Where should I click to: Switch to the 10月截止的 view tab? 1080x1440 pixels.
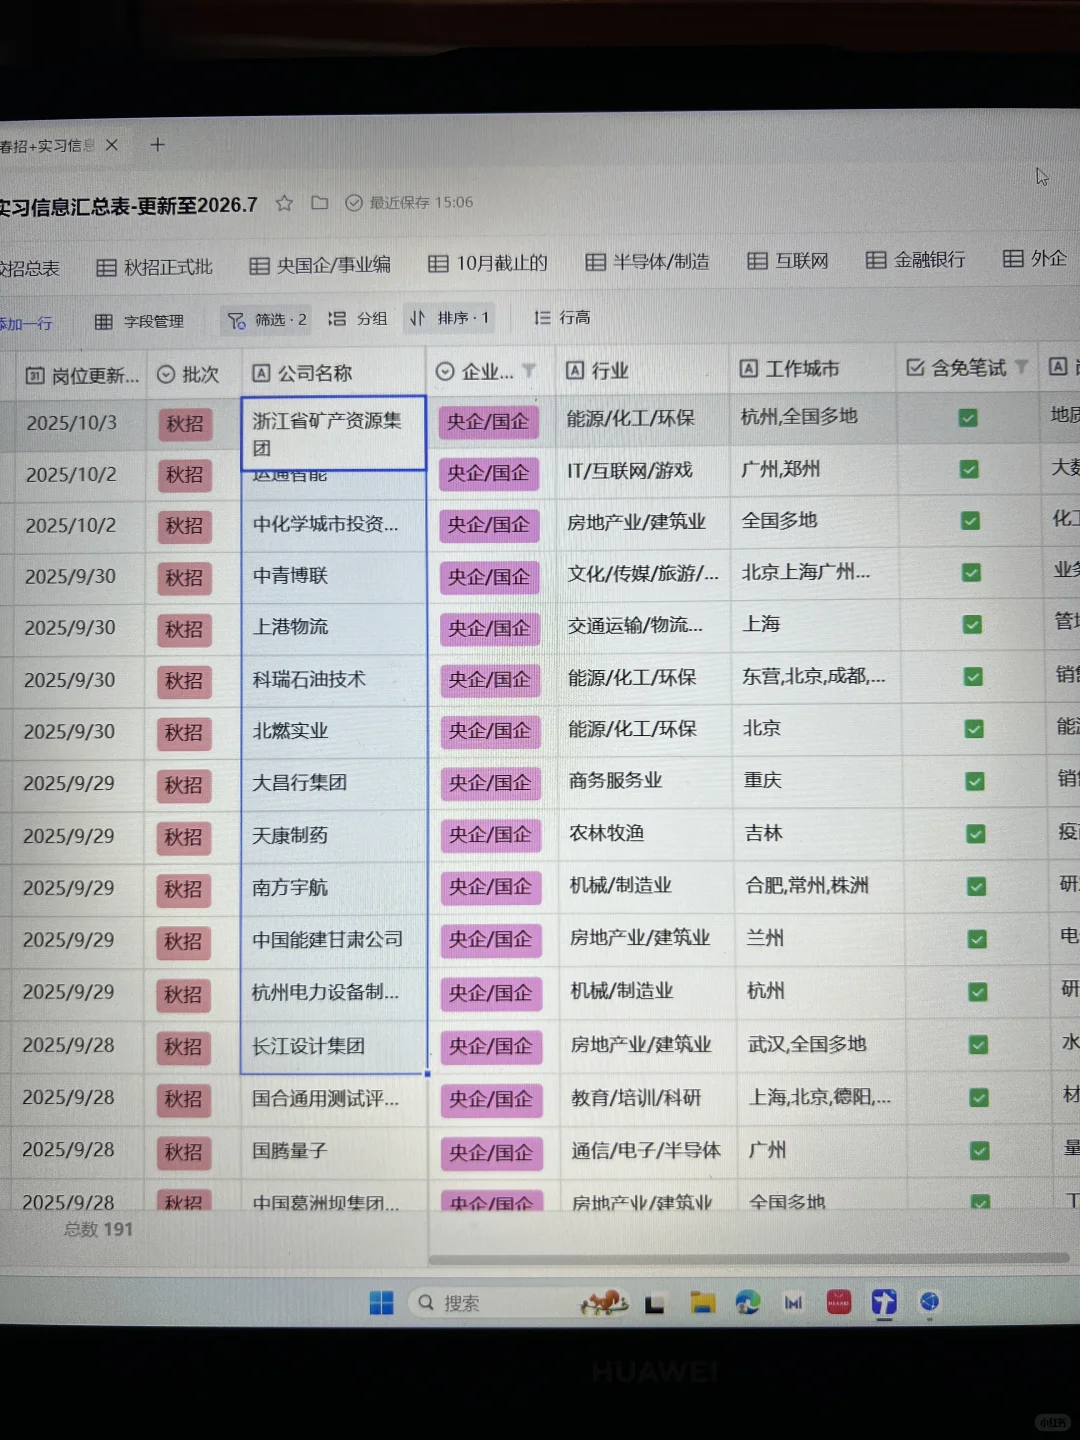(x=488, y=263)
